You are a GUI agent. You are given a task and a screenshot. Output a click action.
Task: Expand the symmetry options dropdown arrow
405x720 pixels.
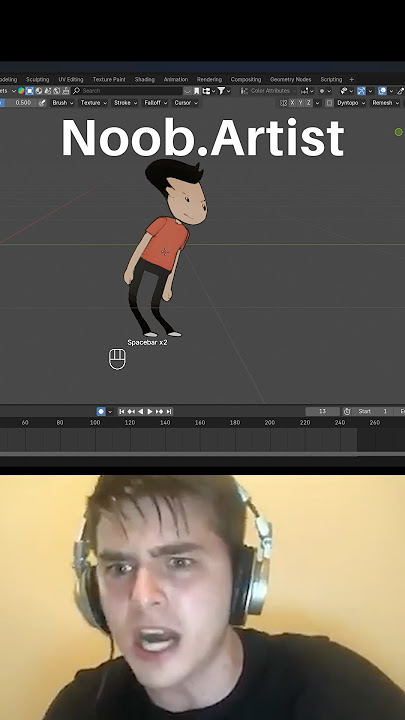coord(317,103)
